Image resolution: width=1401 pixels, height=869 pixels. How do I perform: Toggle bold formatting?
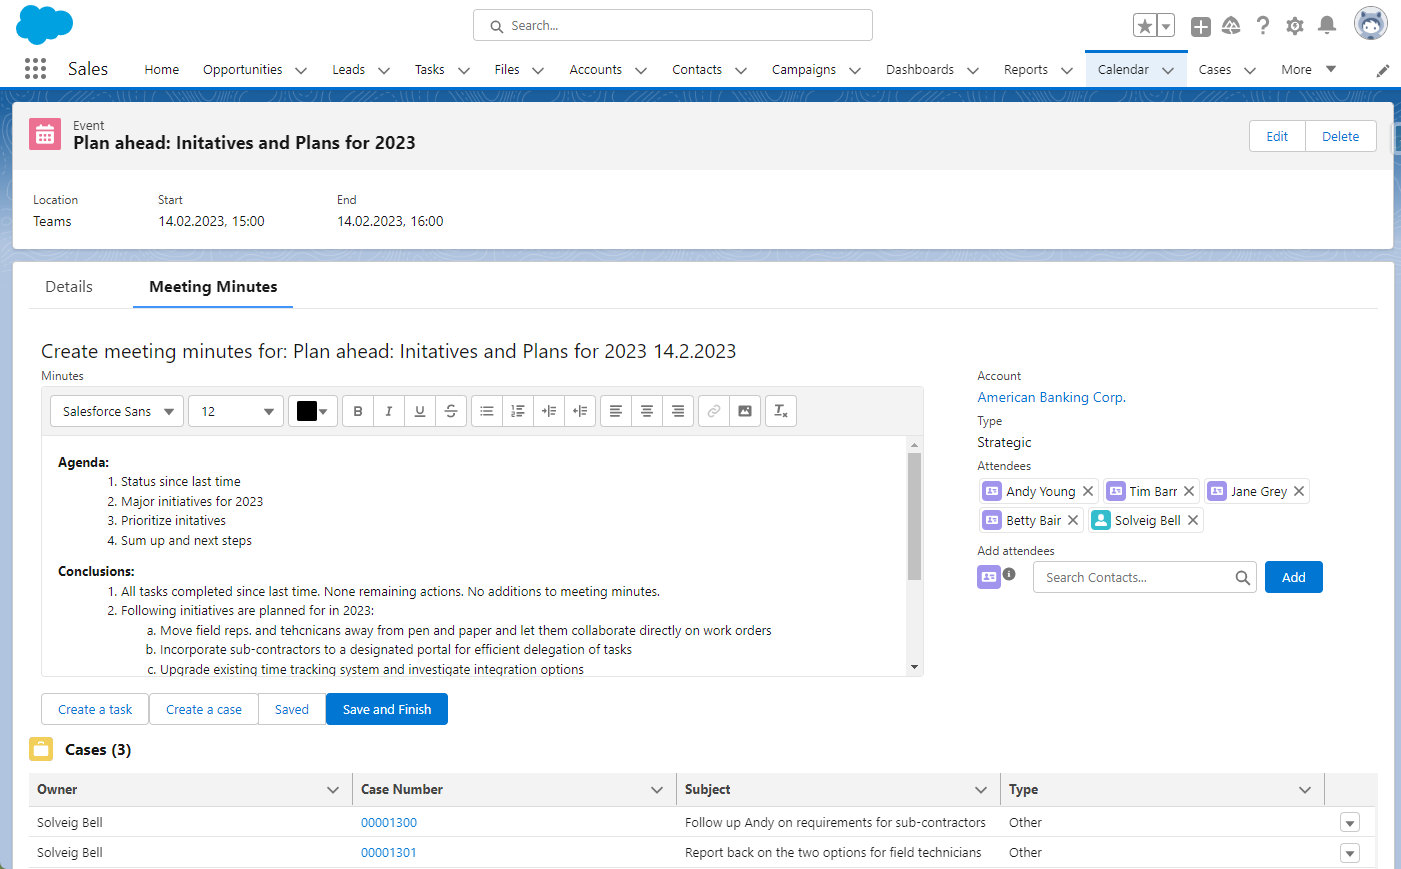[x=358, y=411]
